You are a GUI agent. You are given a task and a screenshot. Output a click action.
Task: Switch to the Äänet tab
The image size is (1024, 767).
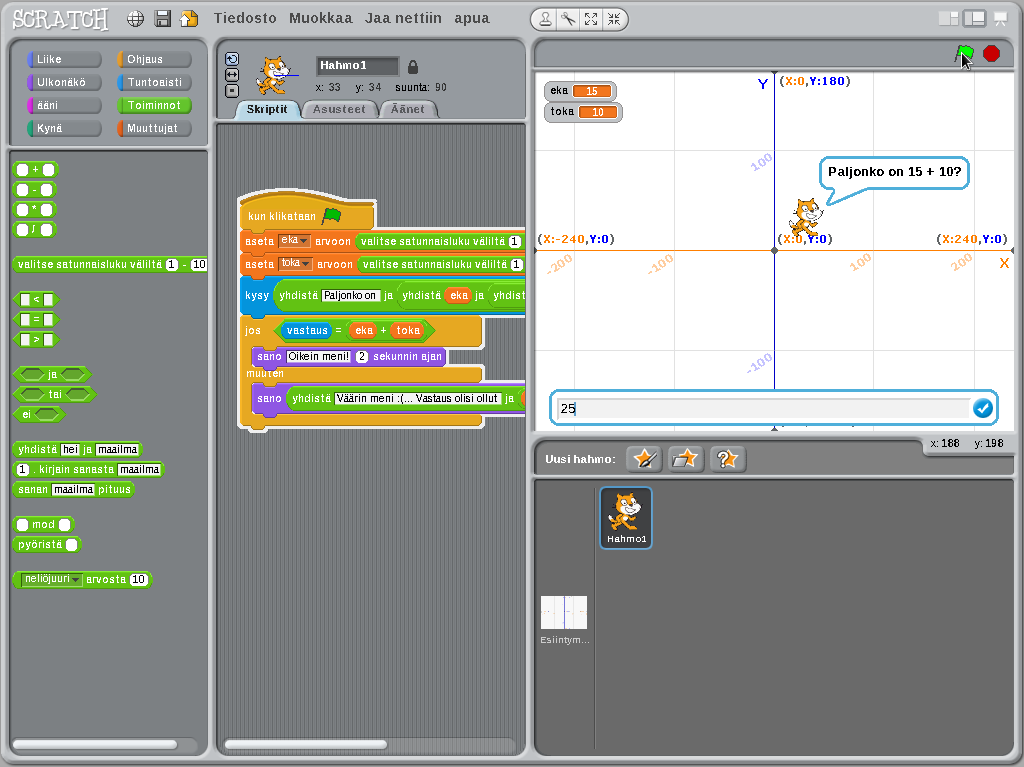408,109
